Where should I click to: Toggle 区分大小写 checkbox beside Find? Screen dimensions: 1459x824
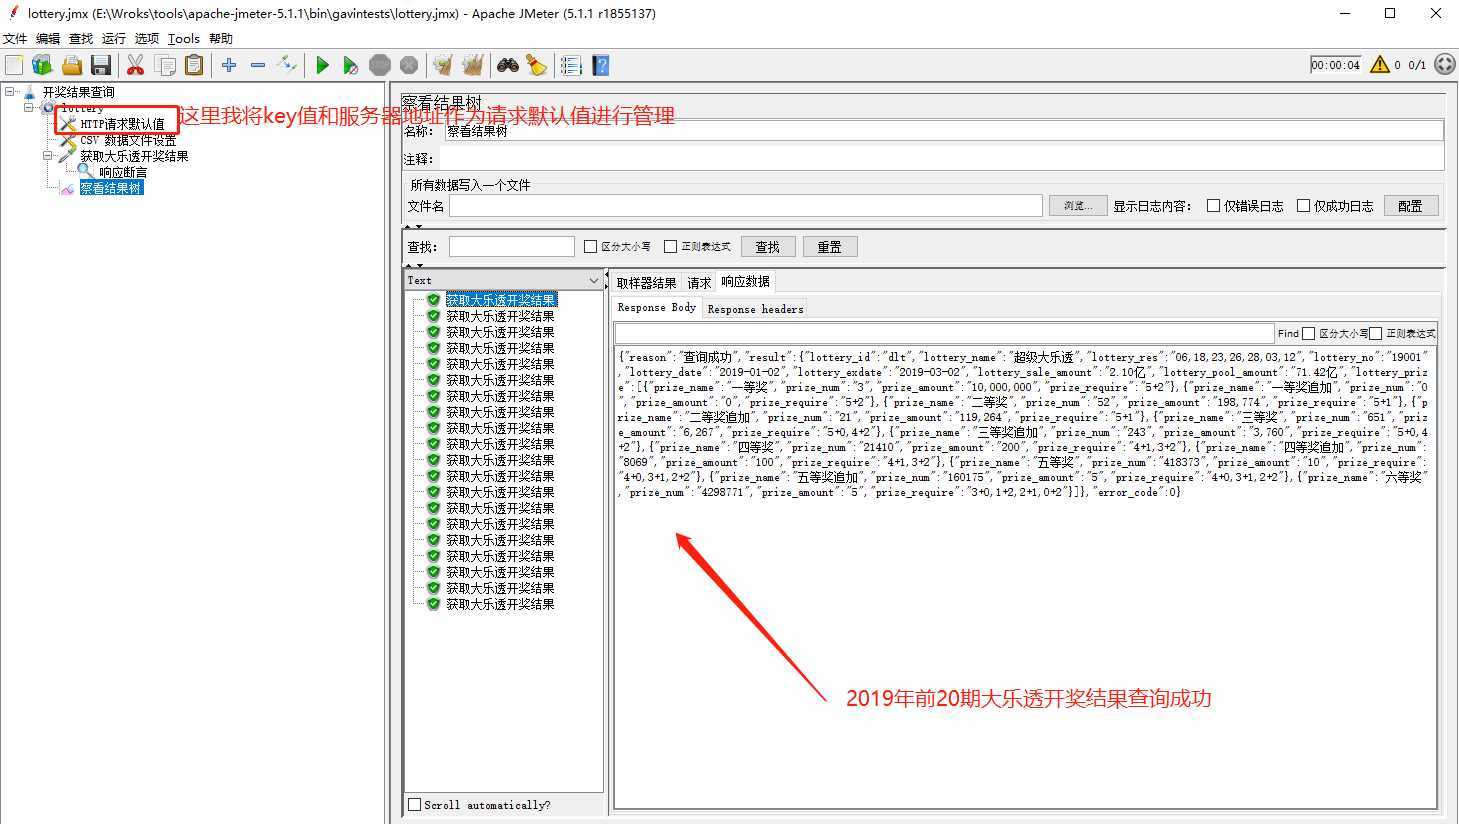click(1308, 333)
